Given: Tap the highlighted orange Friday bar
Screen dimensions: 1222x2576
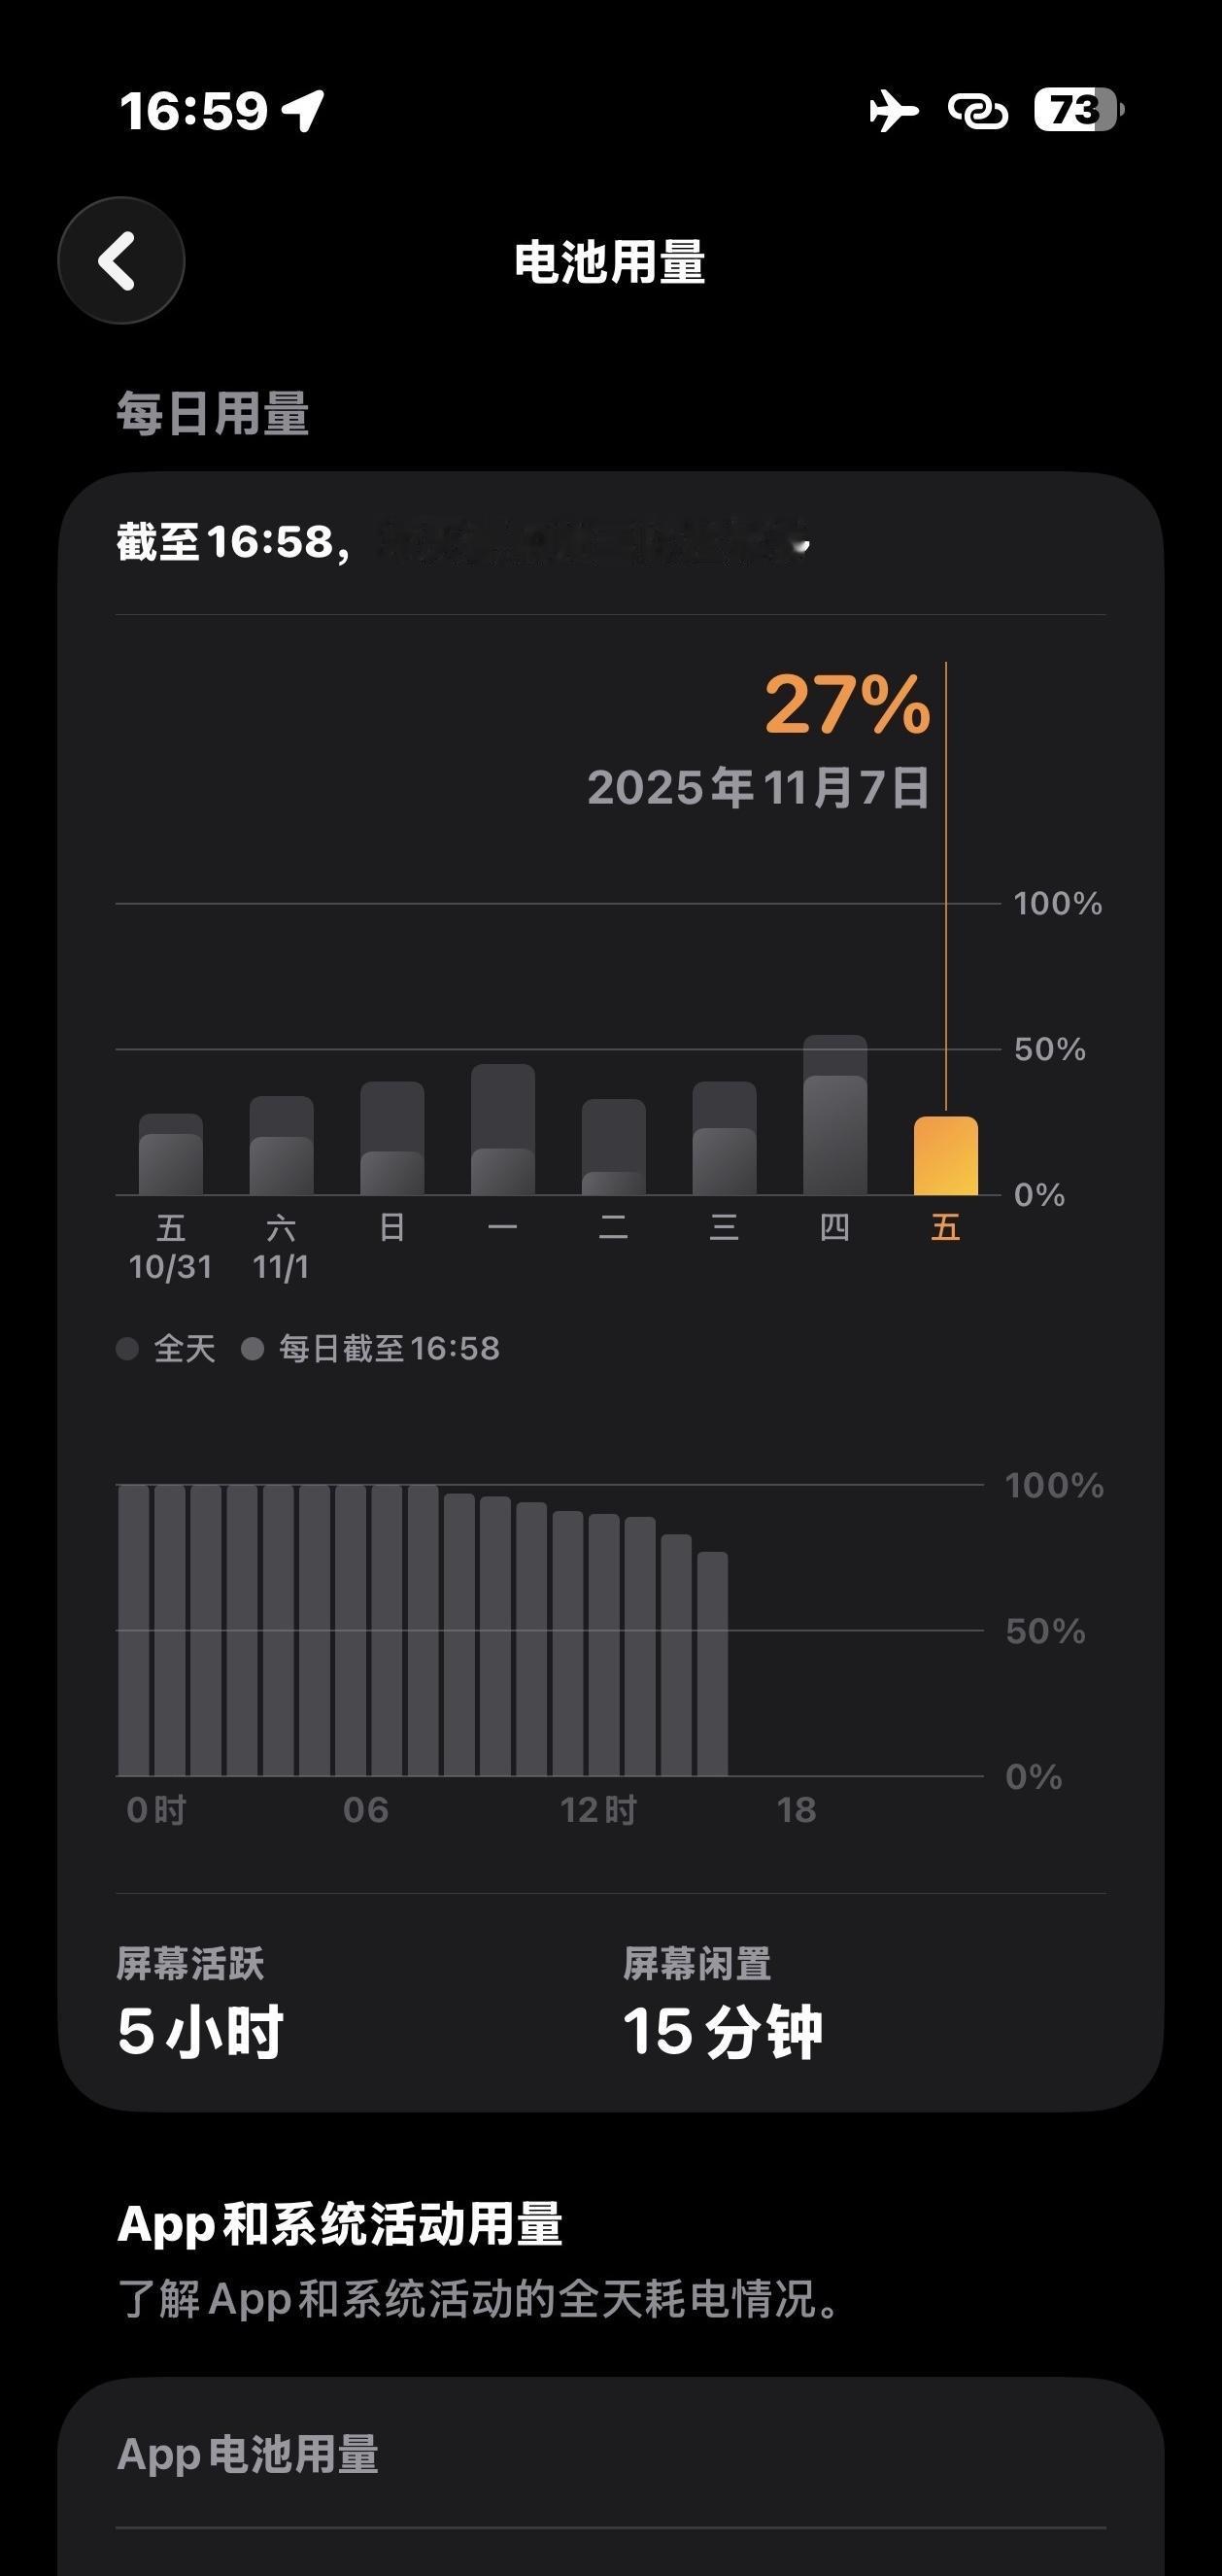Looking at the screenshot, I should click(x=945, y=1157).
